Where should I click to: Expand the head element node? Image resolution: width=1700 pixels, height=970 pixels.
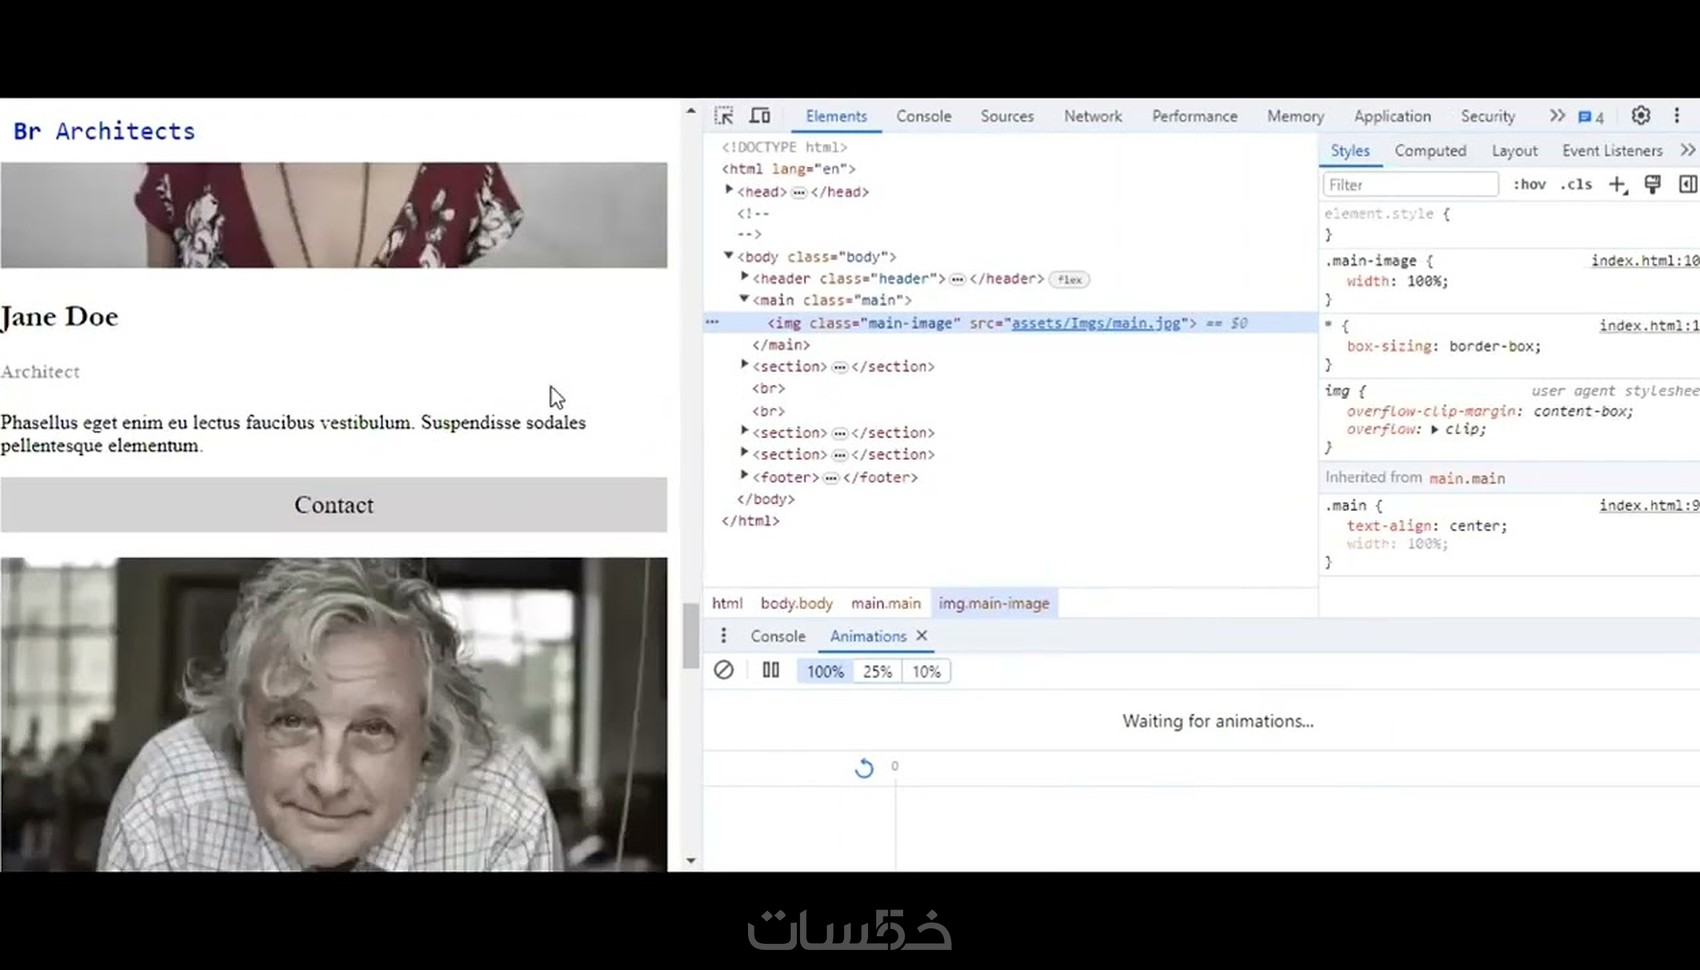click(729, 190)
